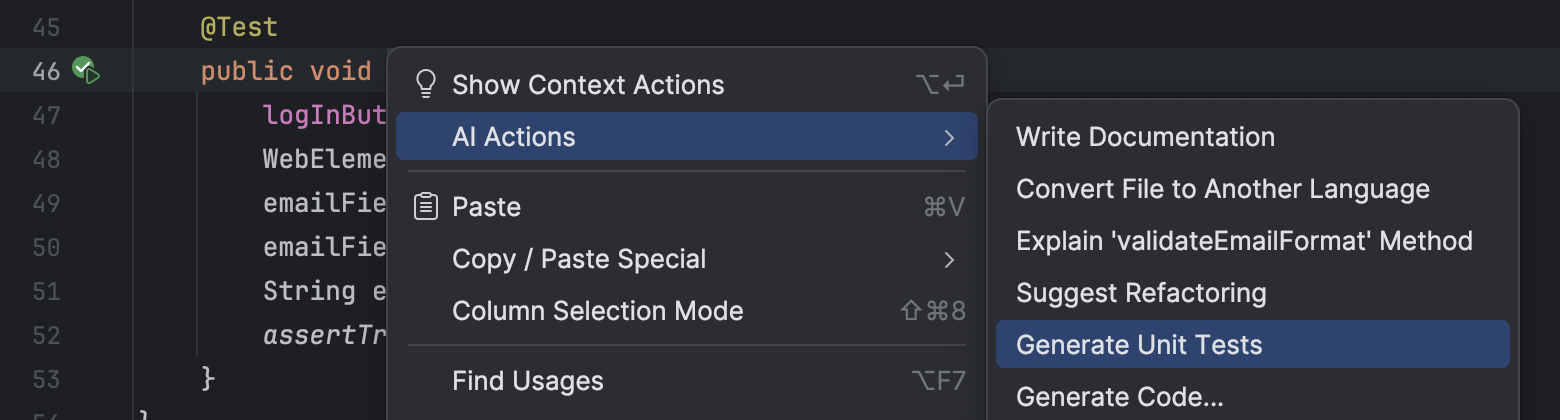The height and width of the screenshot is (420, 1560).
Task: Click the green run test gutter icon
Action: click(x=86, y=71)
